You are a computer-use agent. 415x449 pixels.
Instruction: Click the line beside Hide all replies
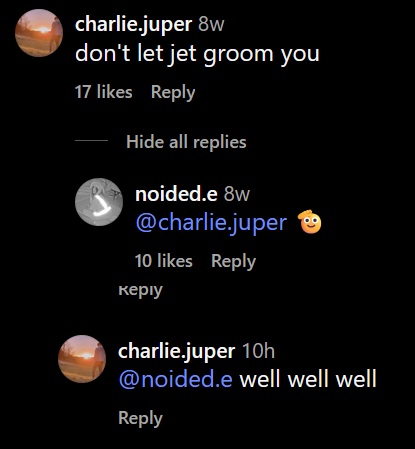(x=91, y=140)
